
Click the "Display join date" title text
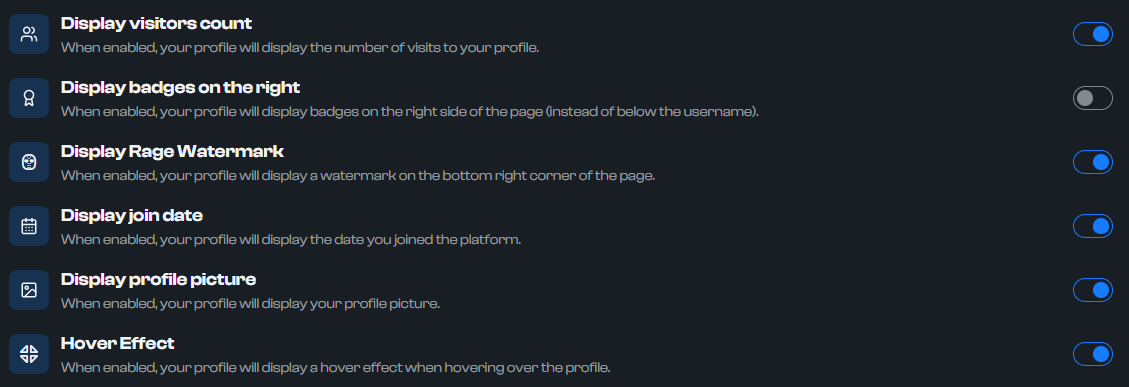click(132, 215)
